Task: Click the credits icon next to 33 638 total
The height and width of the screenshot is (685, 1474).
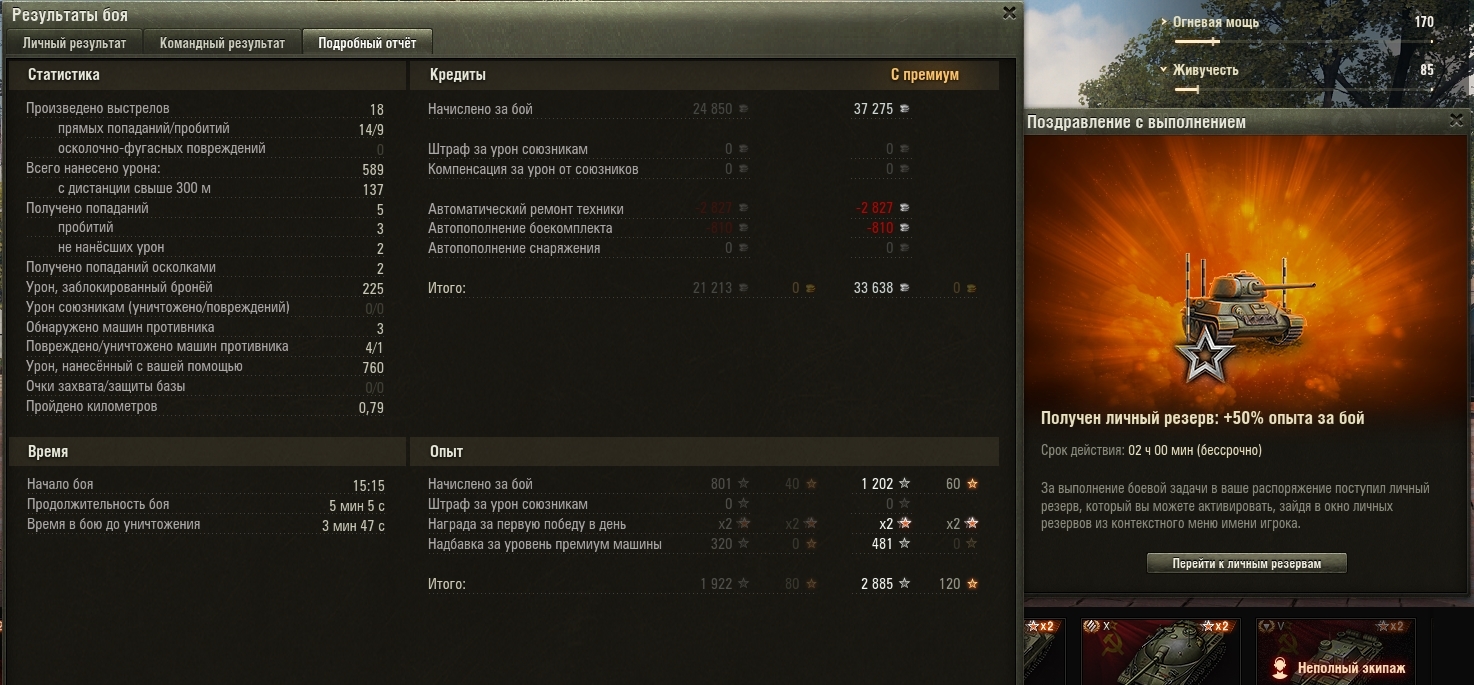Action: [904, 288]
